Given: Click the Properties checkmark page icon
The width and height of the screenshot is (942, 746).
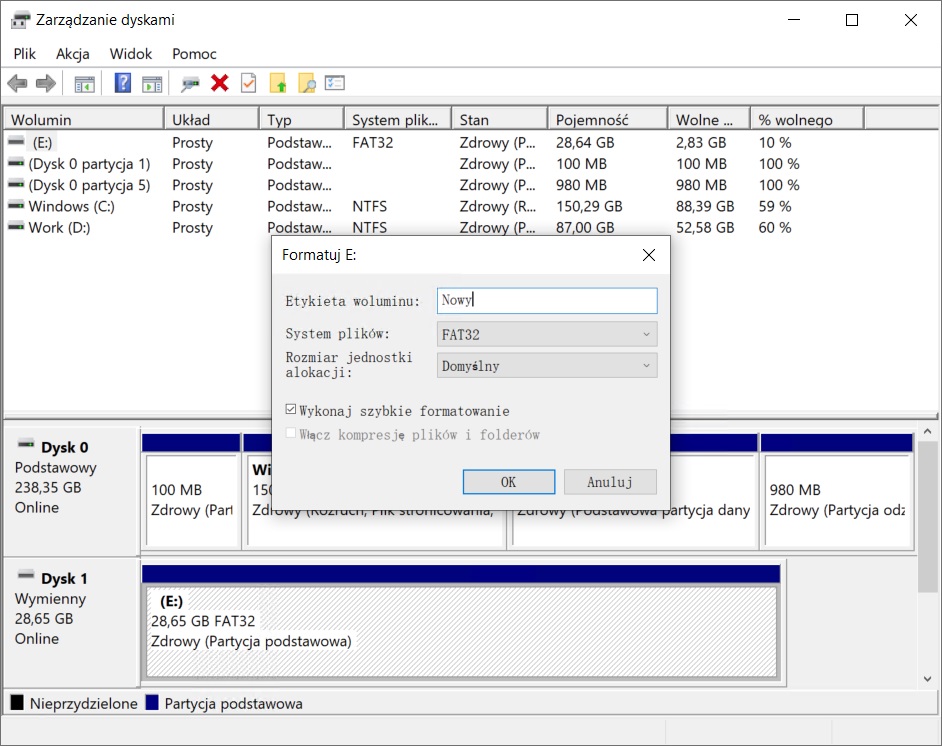Looking at the screenshot, I should pyautogui.click(x=248, y=84).
